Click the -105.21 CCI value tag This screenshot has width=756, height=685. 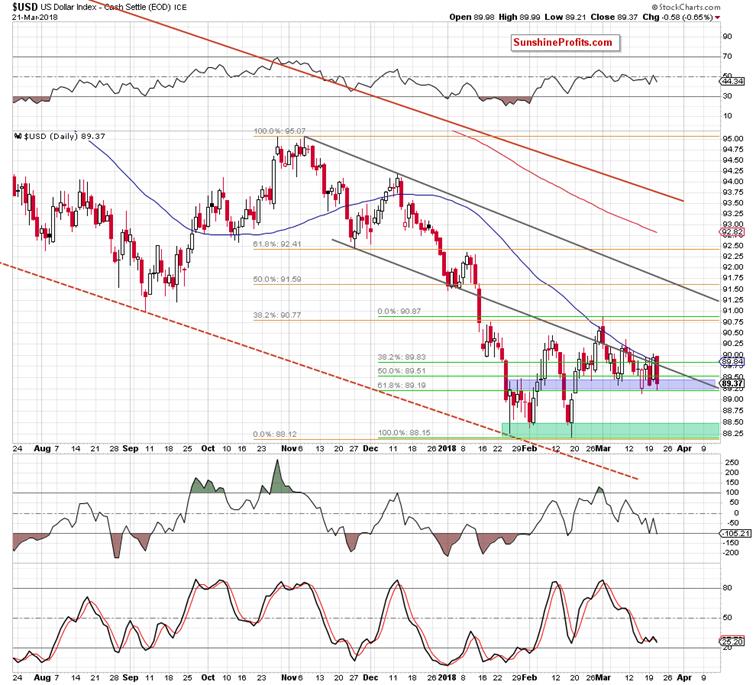pyautogui.click(x=732, y=533)
